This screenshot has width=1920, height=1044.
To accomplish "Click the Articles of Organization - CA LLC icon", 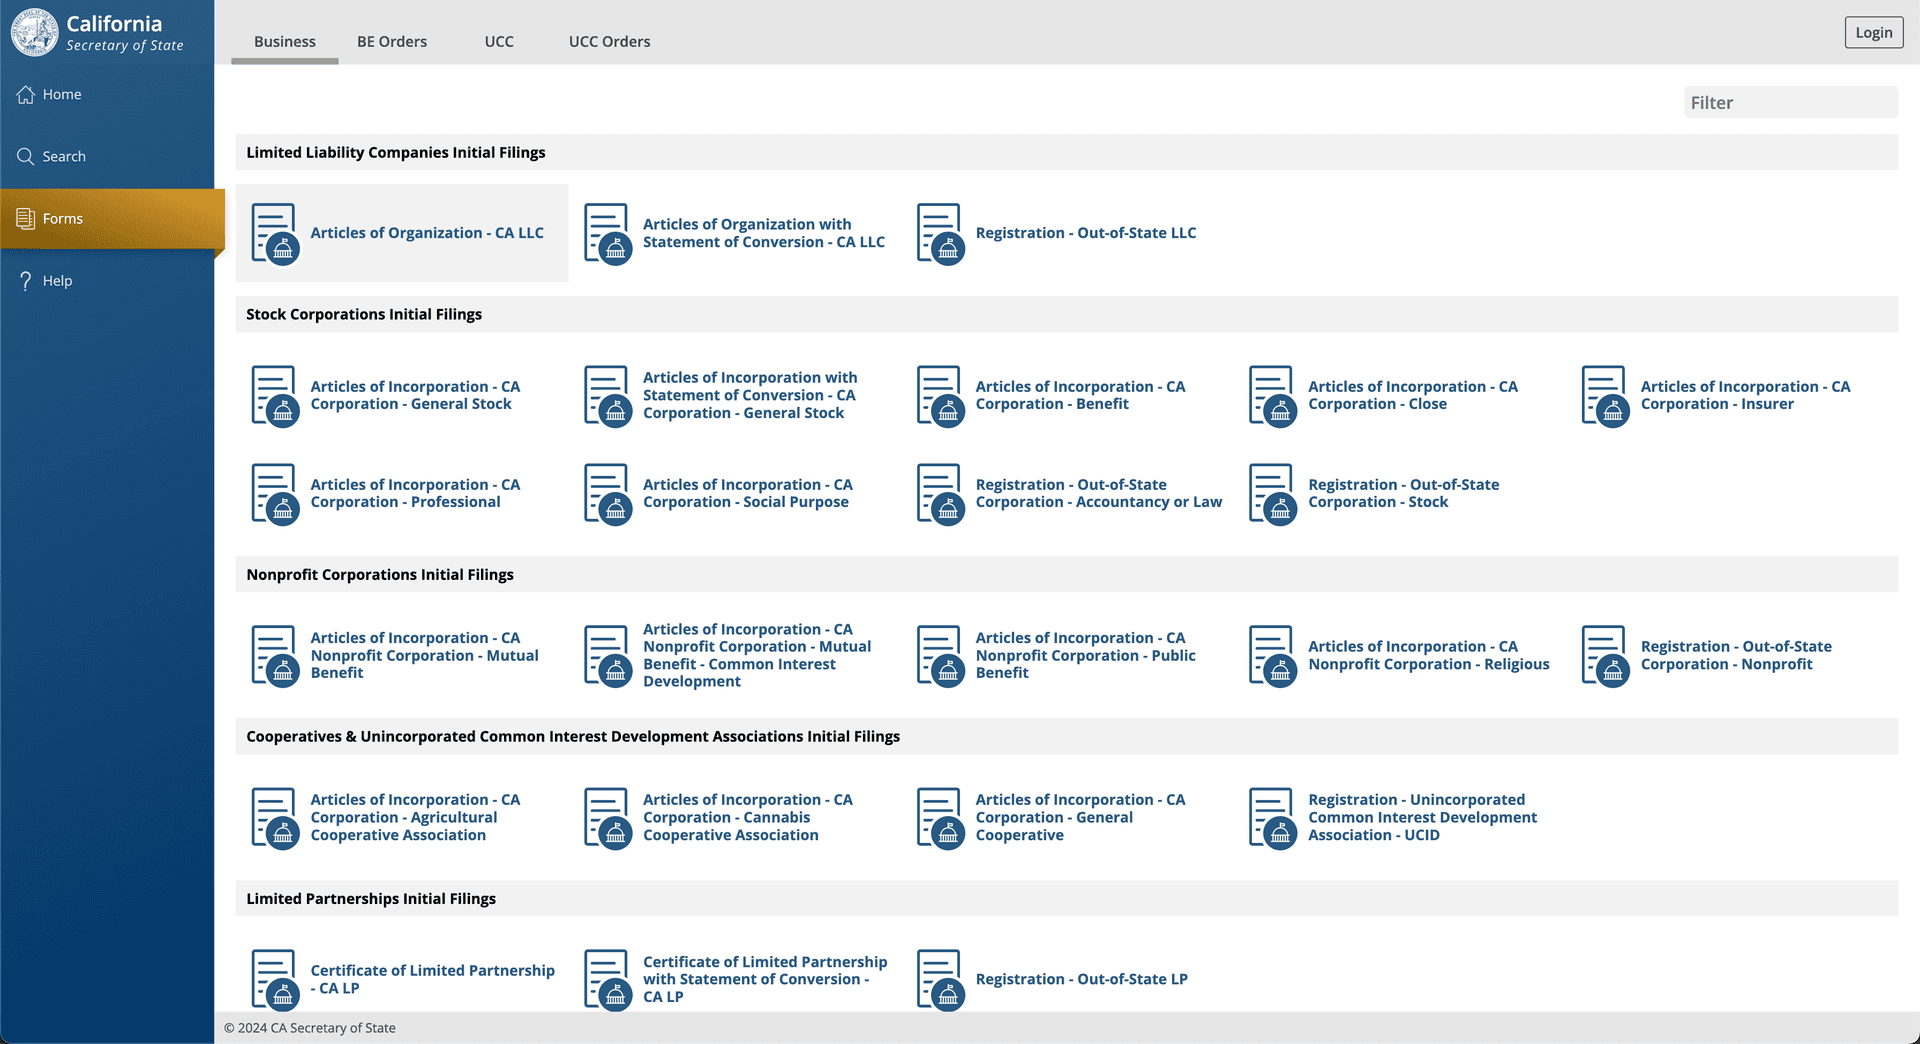I will [274, 233].
